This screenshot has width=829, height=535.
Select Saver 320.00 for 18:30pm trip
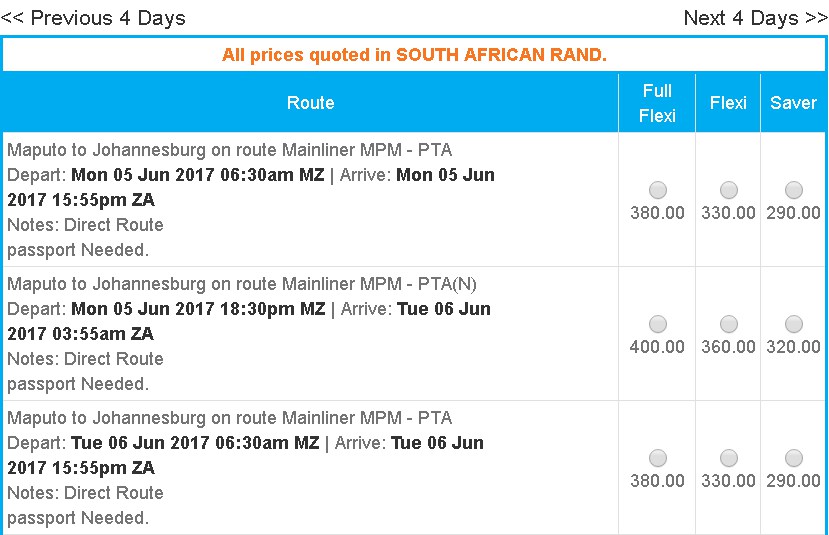click(x=794, y=324)
